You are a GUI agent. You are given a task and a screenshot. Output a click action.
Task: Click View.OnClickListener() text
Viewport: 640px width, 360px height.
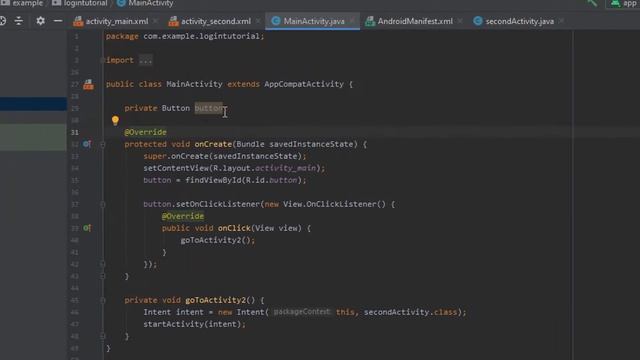coord(334,204)
